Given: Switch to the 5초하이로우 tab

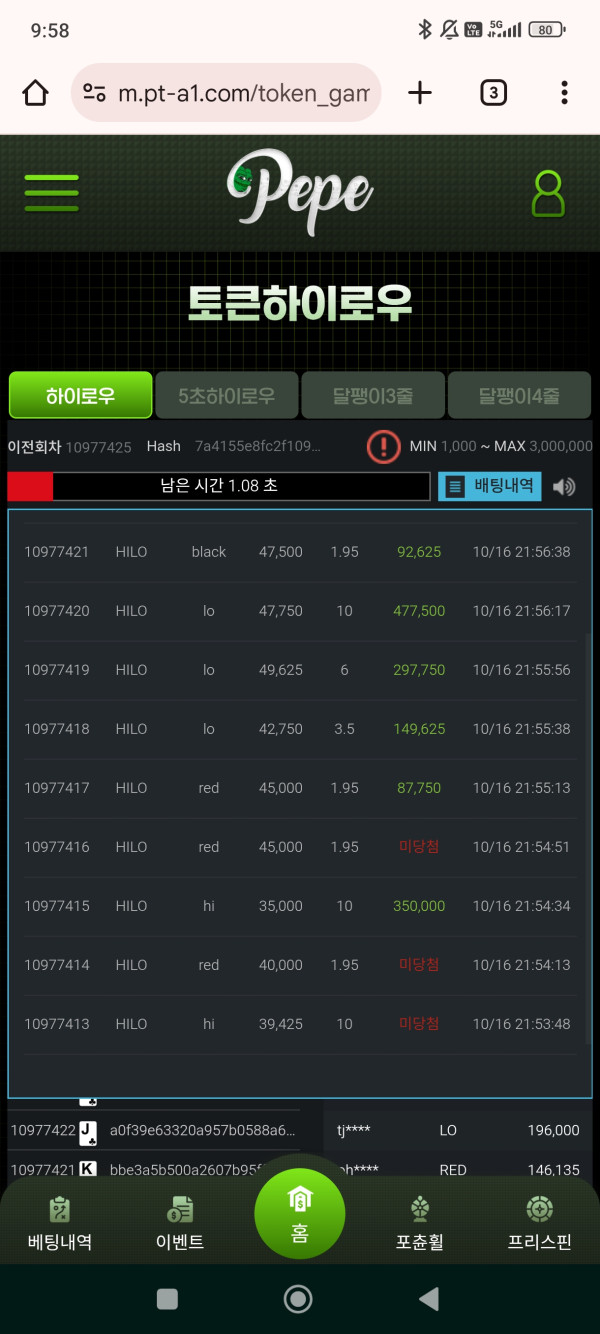Looking at the screenshot, I should click(226, 396).
